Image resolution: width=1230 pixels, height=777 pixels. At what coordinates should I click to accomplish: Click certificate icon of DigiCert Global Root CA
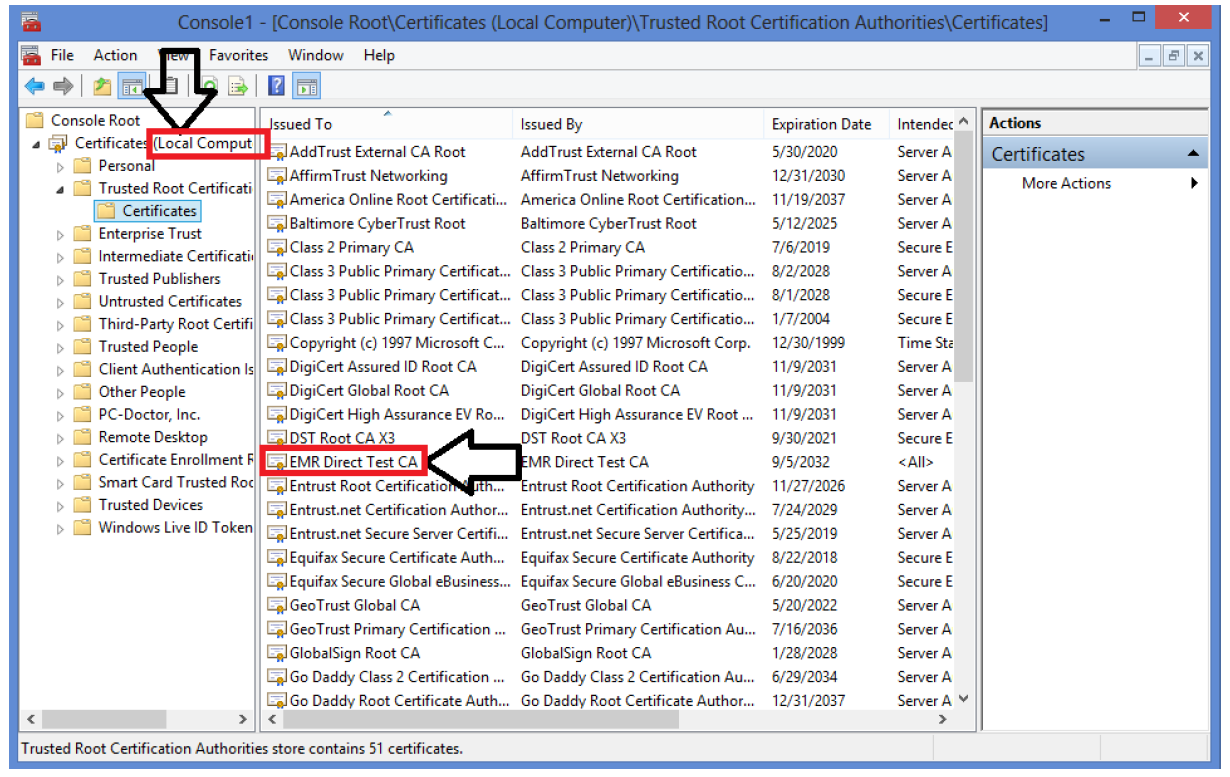click(277, 391)
